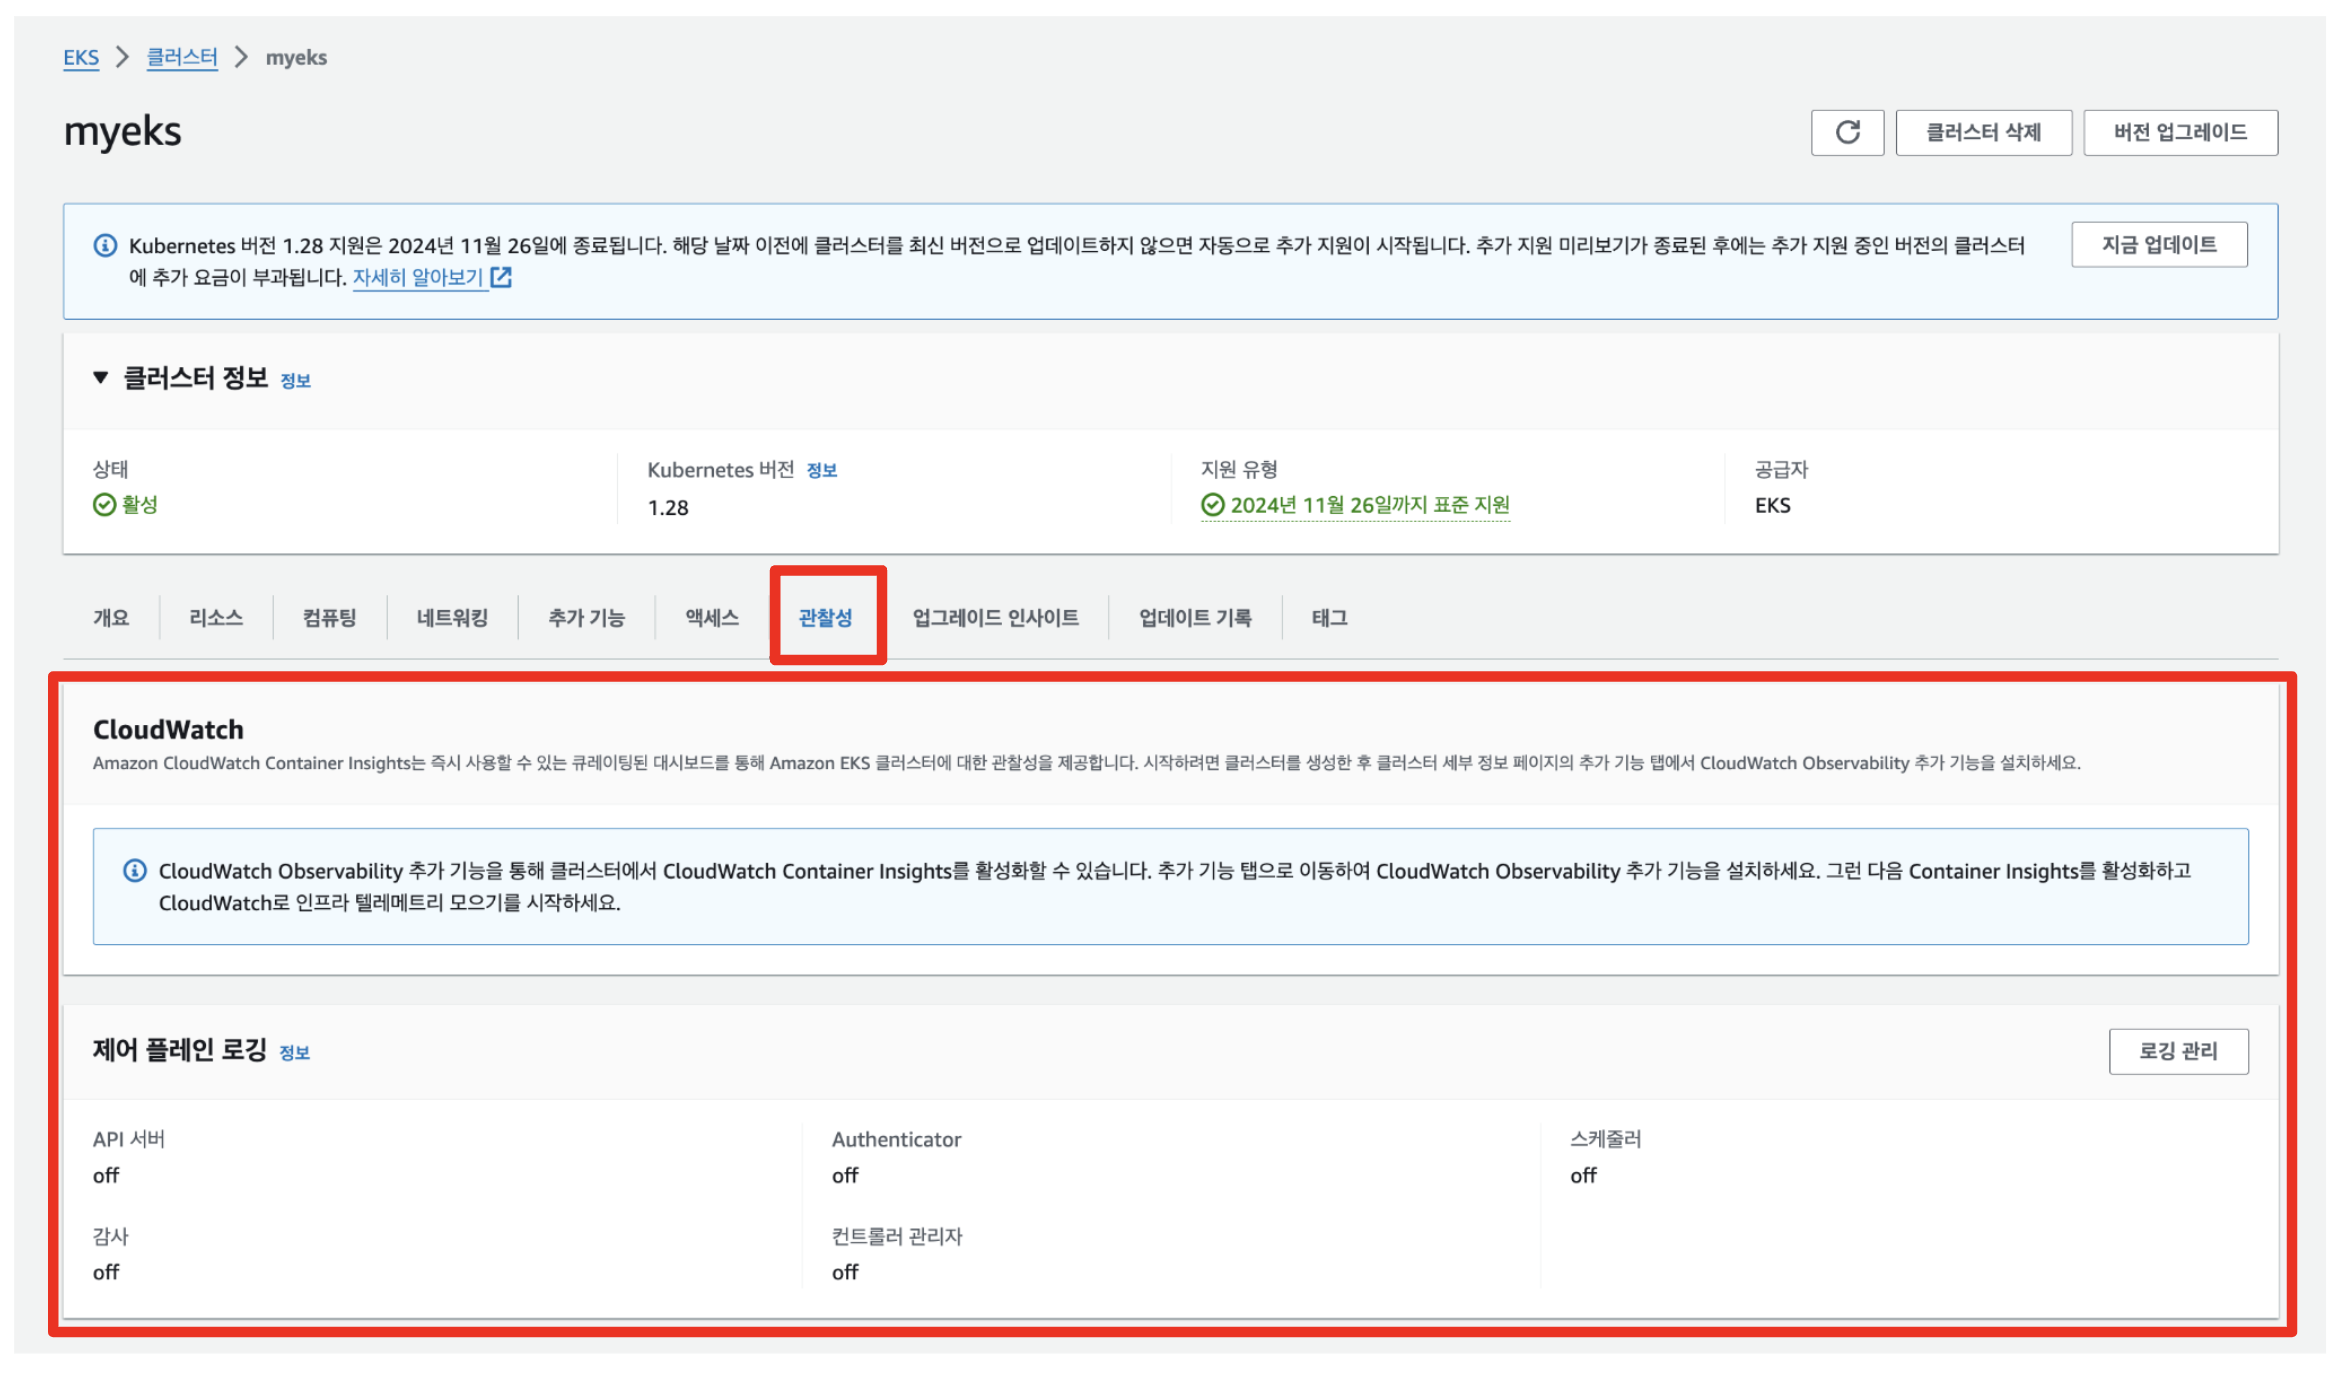Click 클러스터 breadcrumb link
This screenshot has height=1378, width=2352.
[181, 57]
